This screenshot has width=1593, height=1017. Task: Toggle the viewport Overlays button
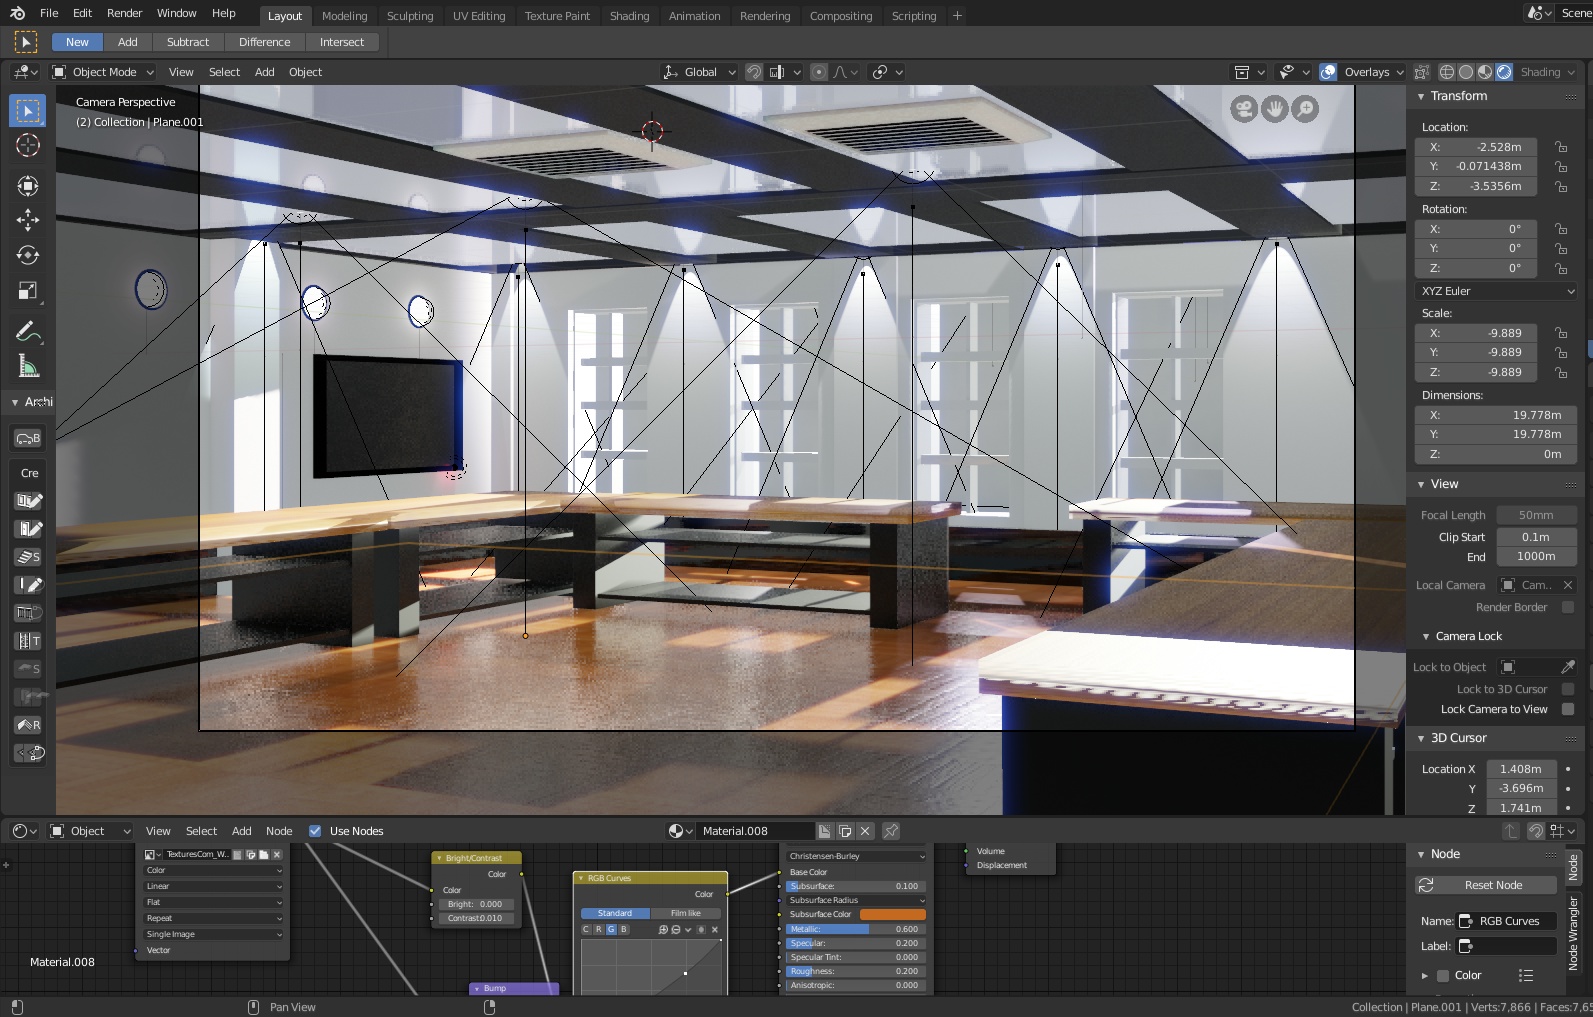(x=1329, y=72)
